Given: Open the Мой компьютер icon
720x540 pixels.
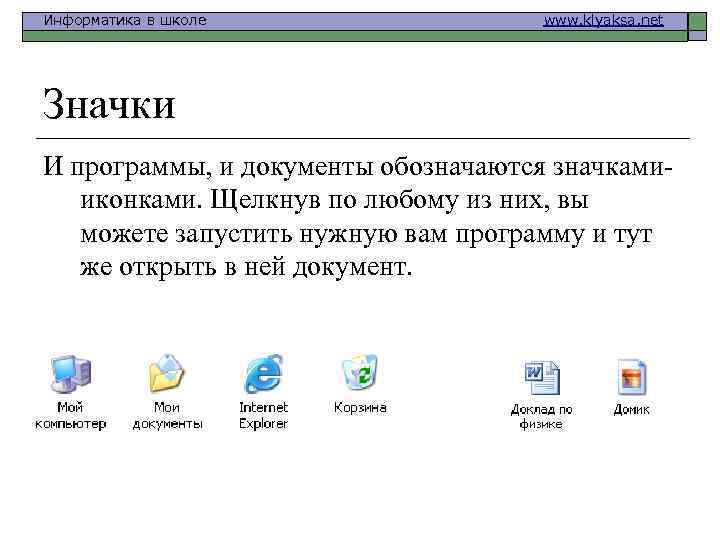Looking at the screenshot, I should (70, 374).
